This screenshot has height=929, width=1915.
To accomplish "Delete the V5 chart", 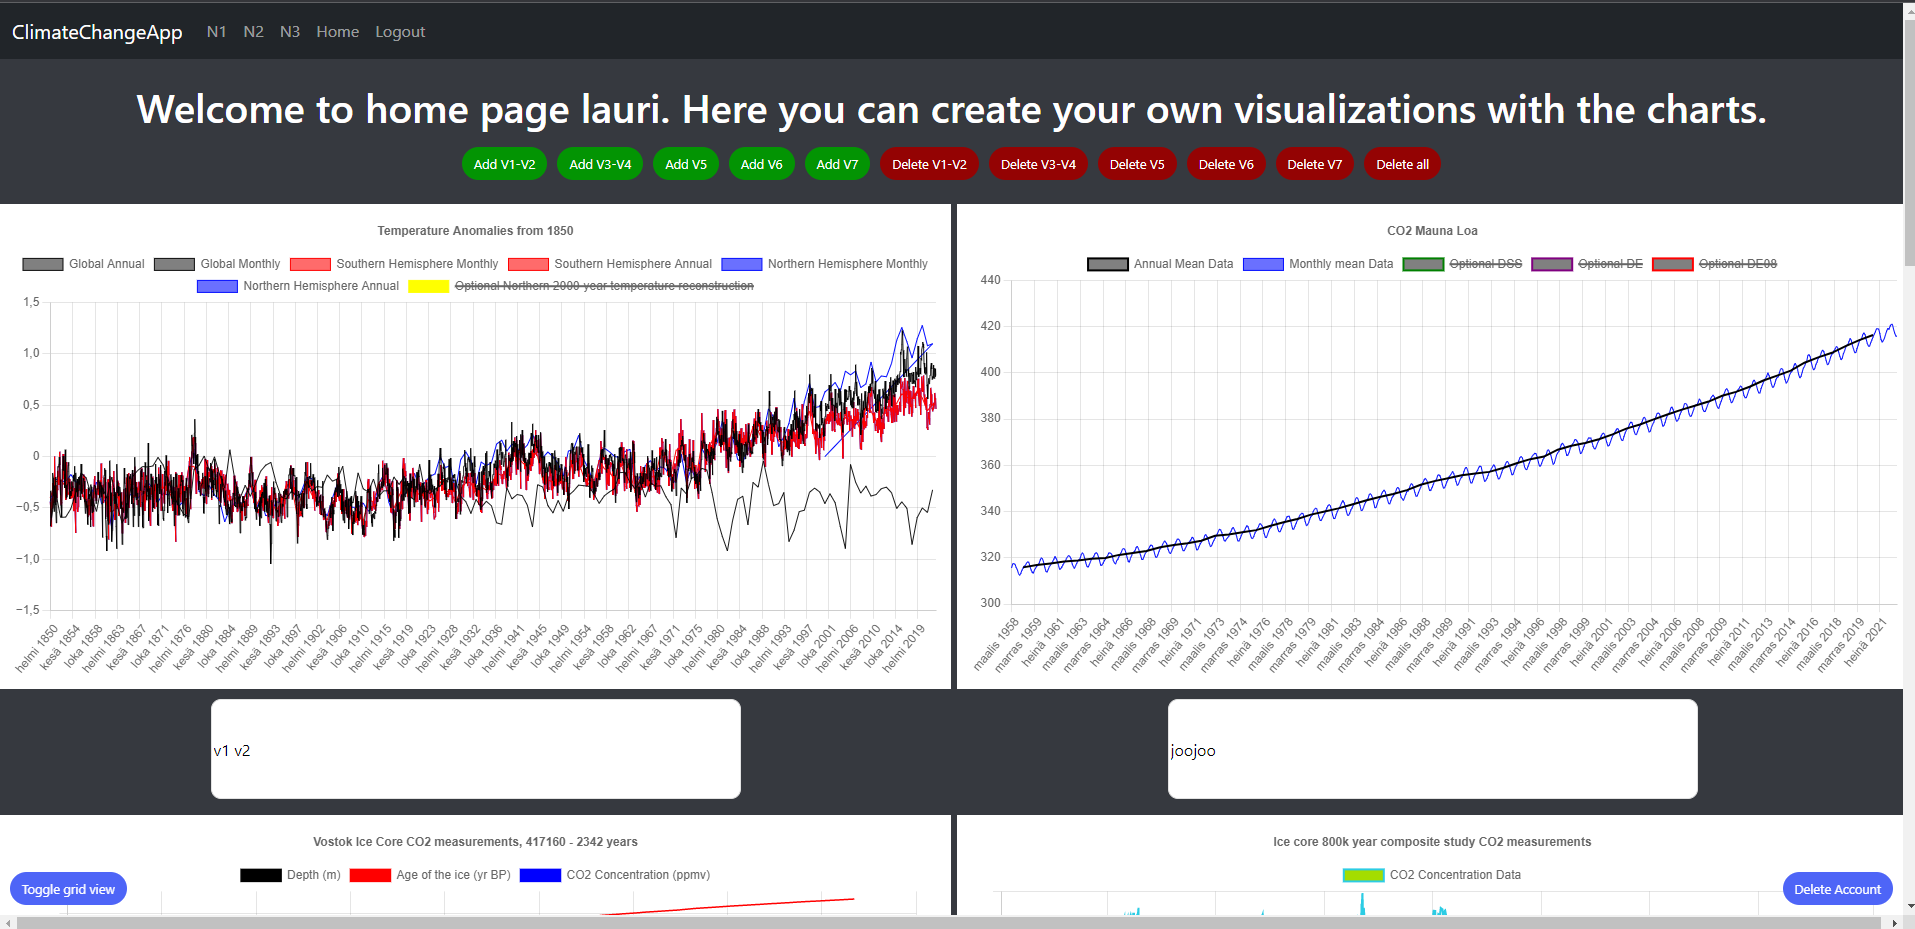I will coord(1137,164).
